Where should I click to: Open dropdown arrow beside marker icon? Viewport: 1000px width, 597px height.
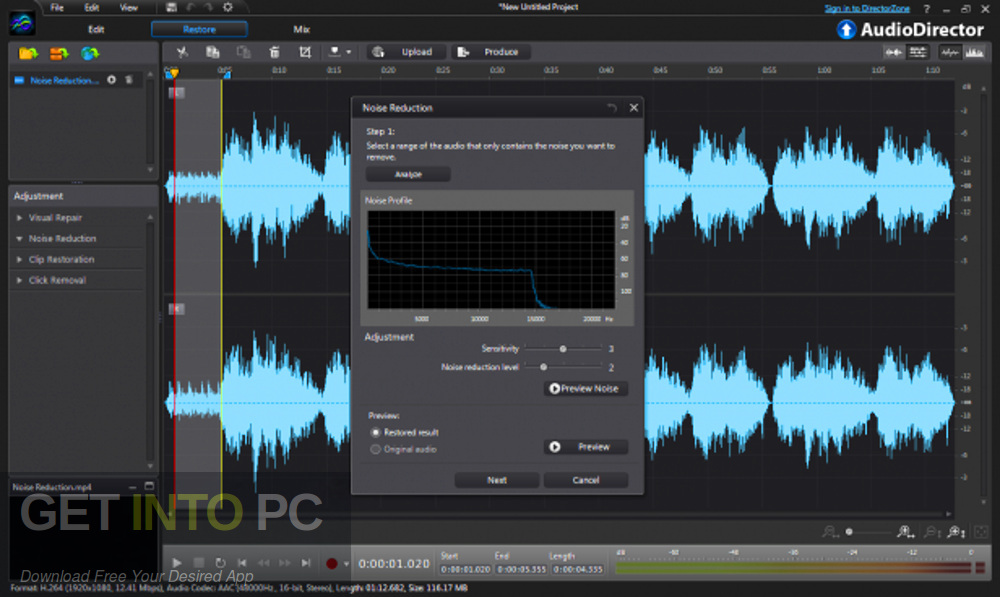pyautogui.click(x=348, y=52)
